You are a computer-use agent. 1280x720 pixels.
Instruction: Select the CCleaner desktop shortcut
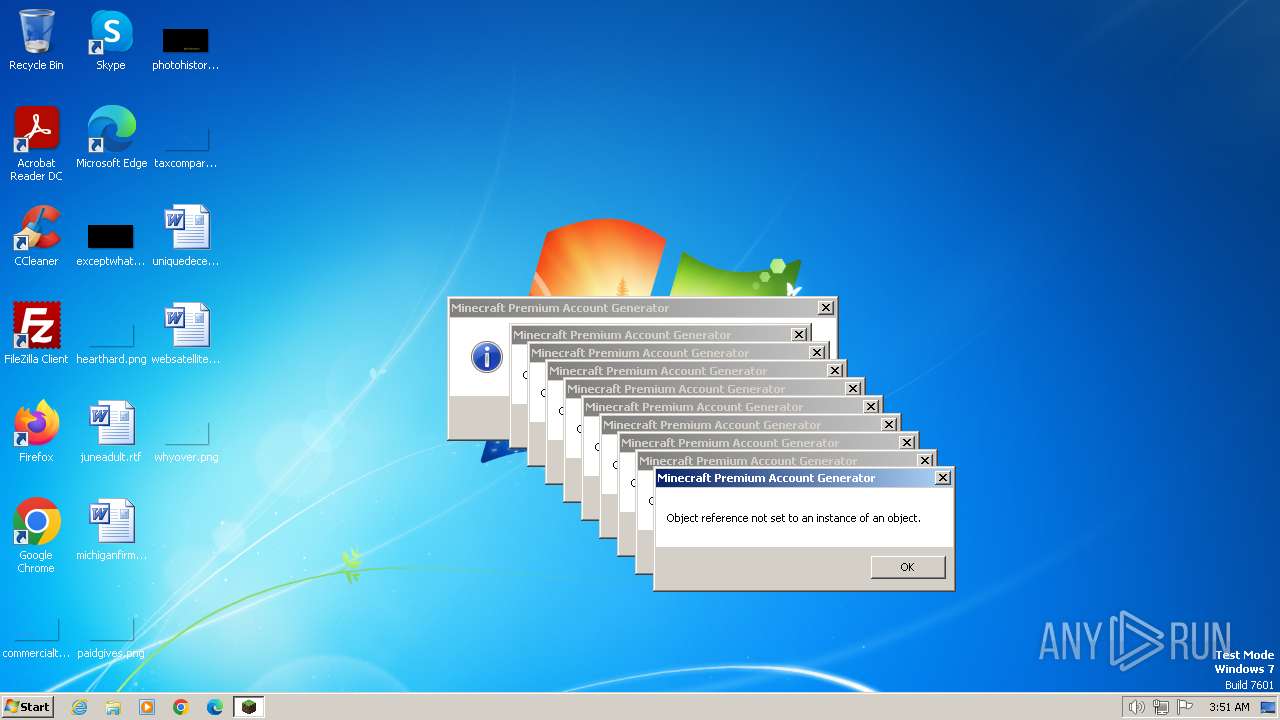click(x=36, y=236)
